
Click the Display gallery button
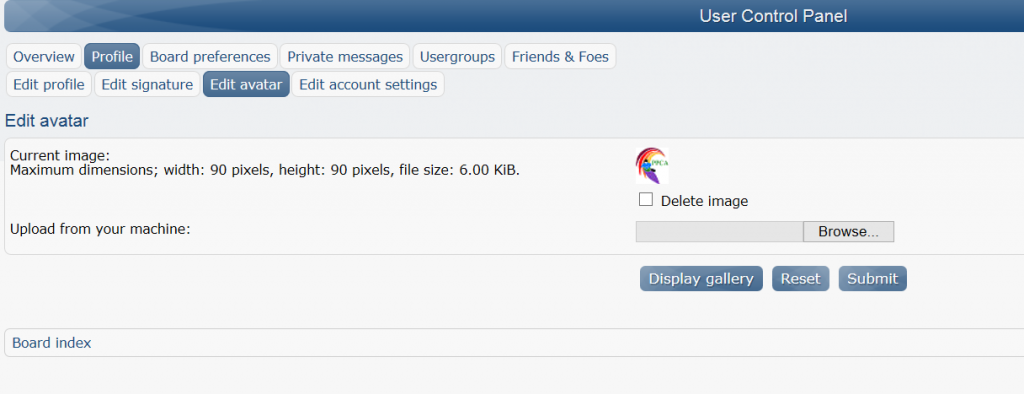pos(701,278)
